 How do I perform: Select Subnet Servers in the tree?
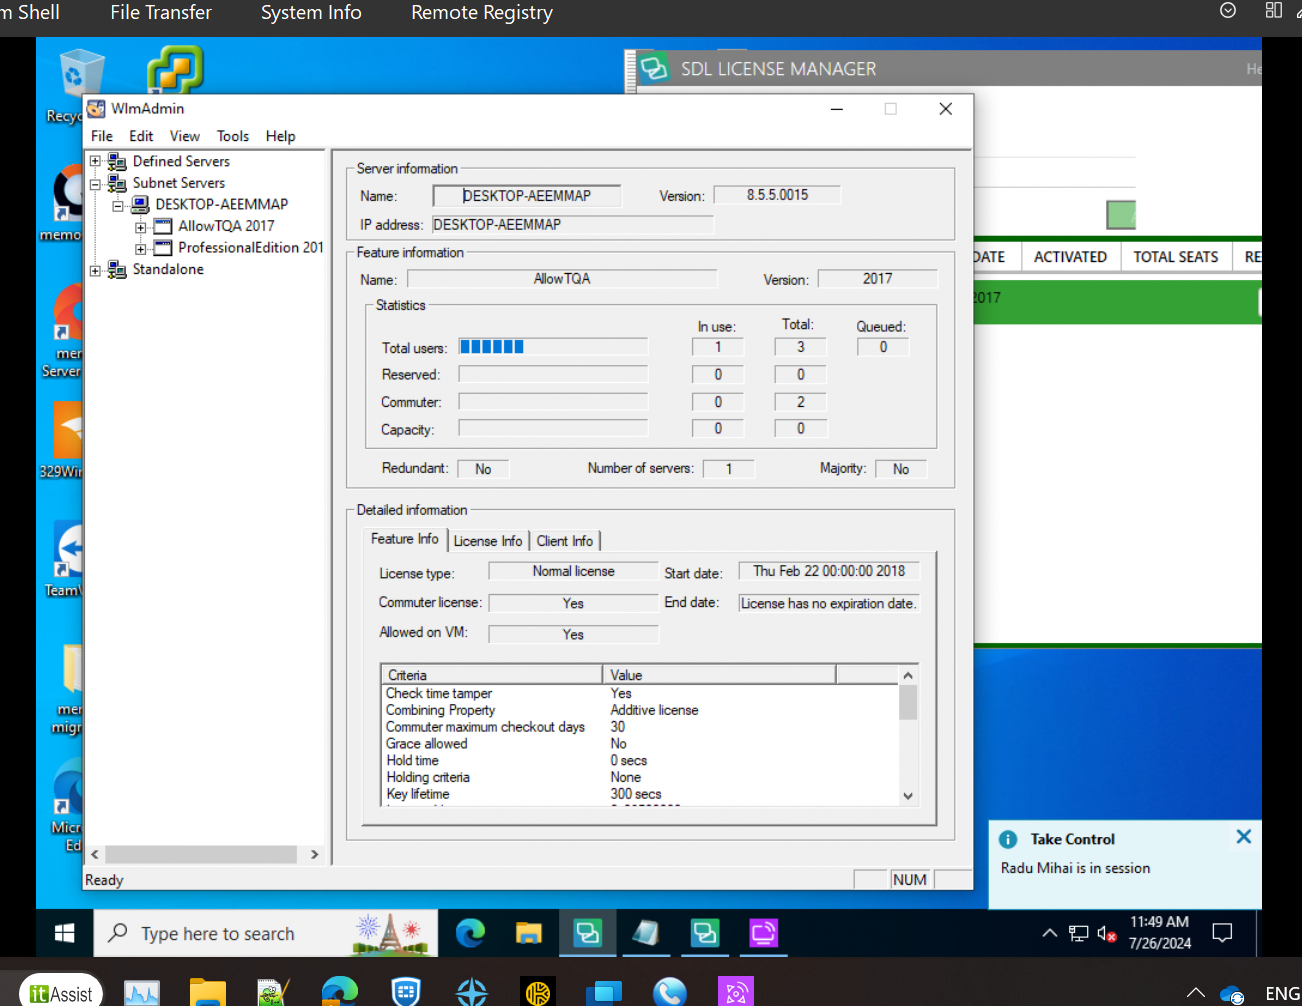179,183
